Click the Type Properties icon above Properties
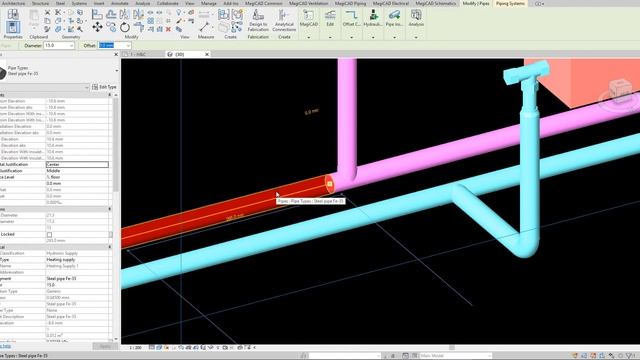The width and height of the screenshot is (640, 360). pyautogui.click(x=13, y=13)
